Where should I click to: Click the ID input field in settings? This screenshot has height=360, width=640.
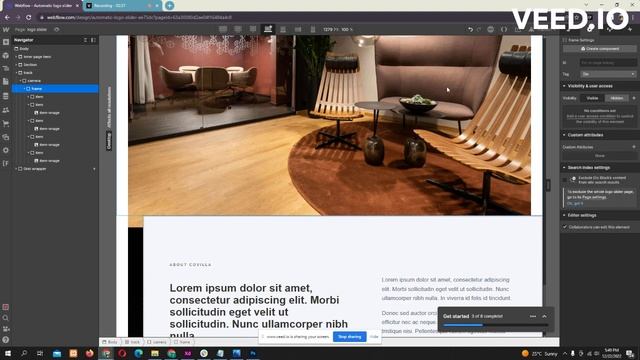click(608, 62)
